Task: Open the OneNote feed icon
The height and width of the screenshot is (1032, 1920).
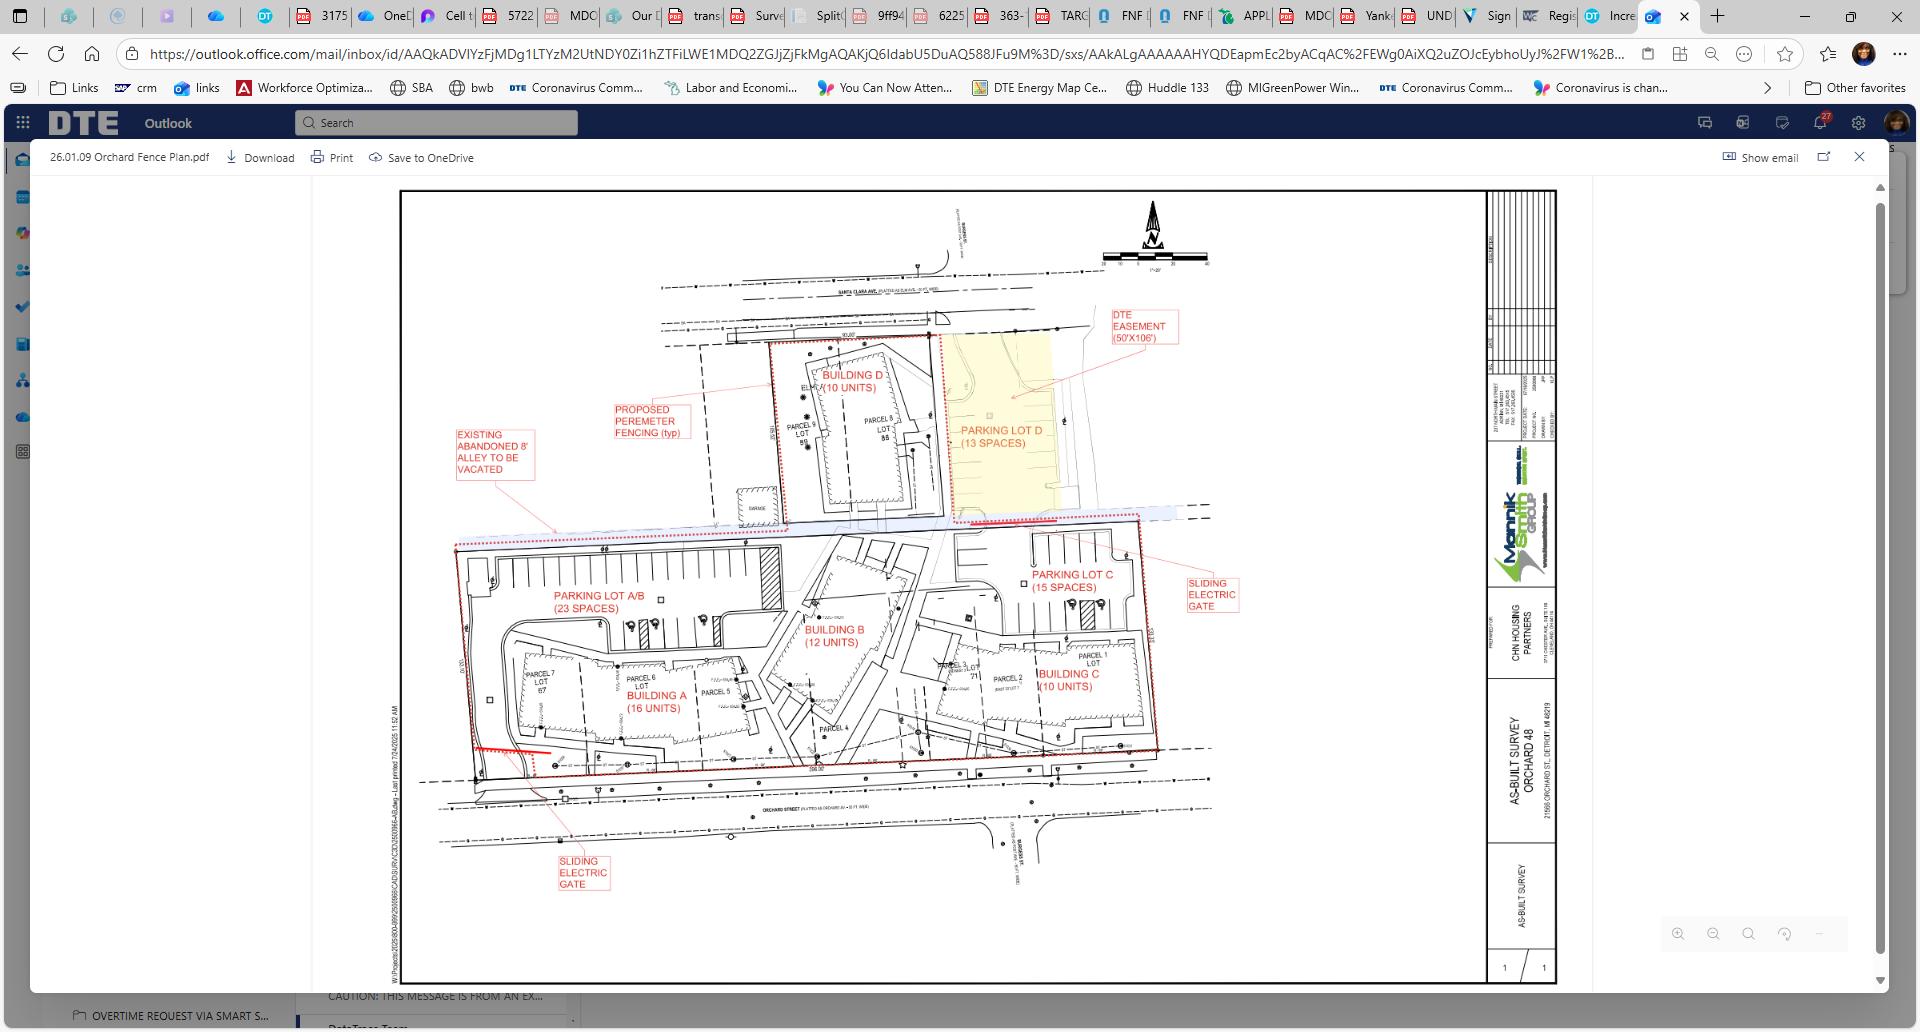Action: (1742, 123)
